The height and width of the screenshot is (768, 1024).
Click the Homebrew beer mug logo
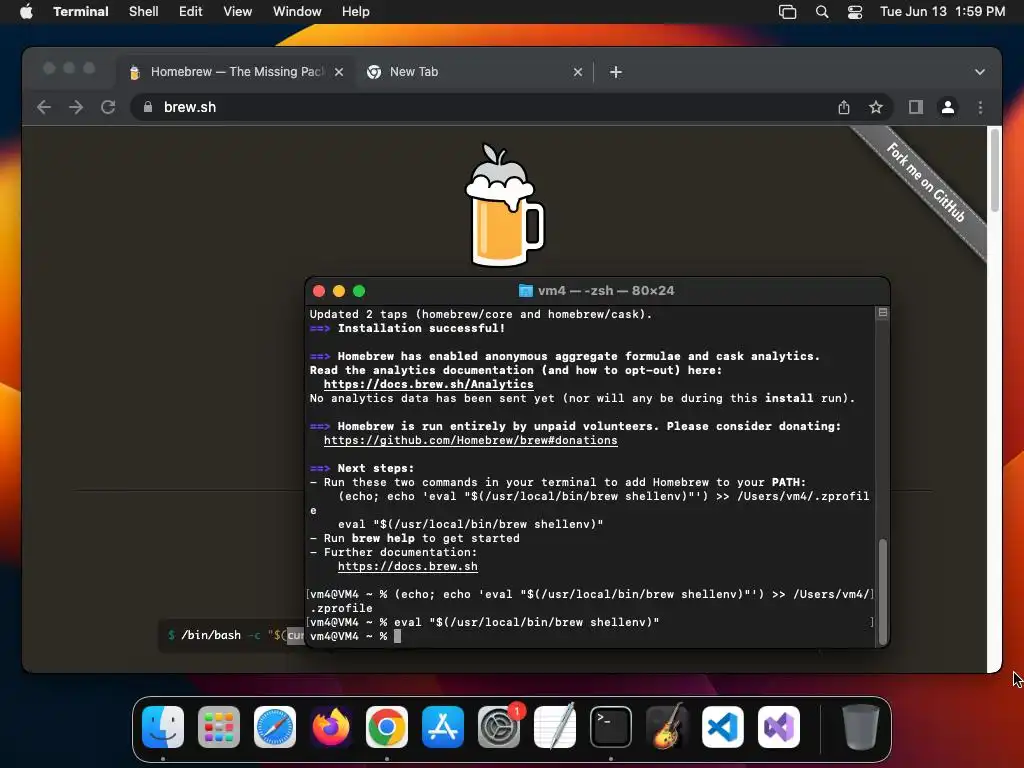(504, 205)
